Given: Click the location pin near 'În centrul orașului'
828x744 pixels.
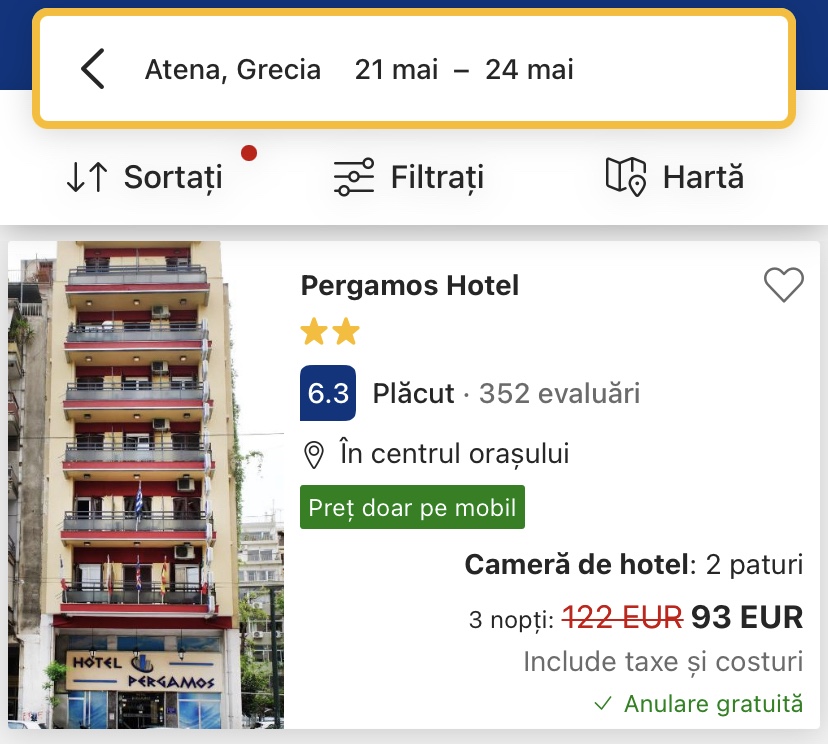Looking at the screenshot, I should tap(314, 455).
